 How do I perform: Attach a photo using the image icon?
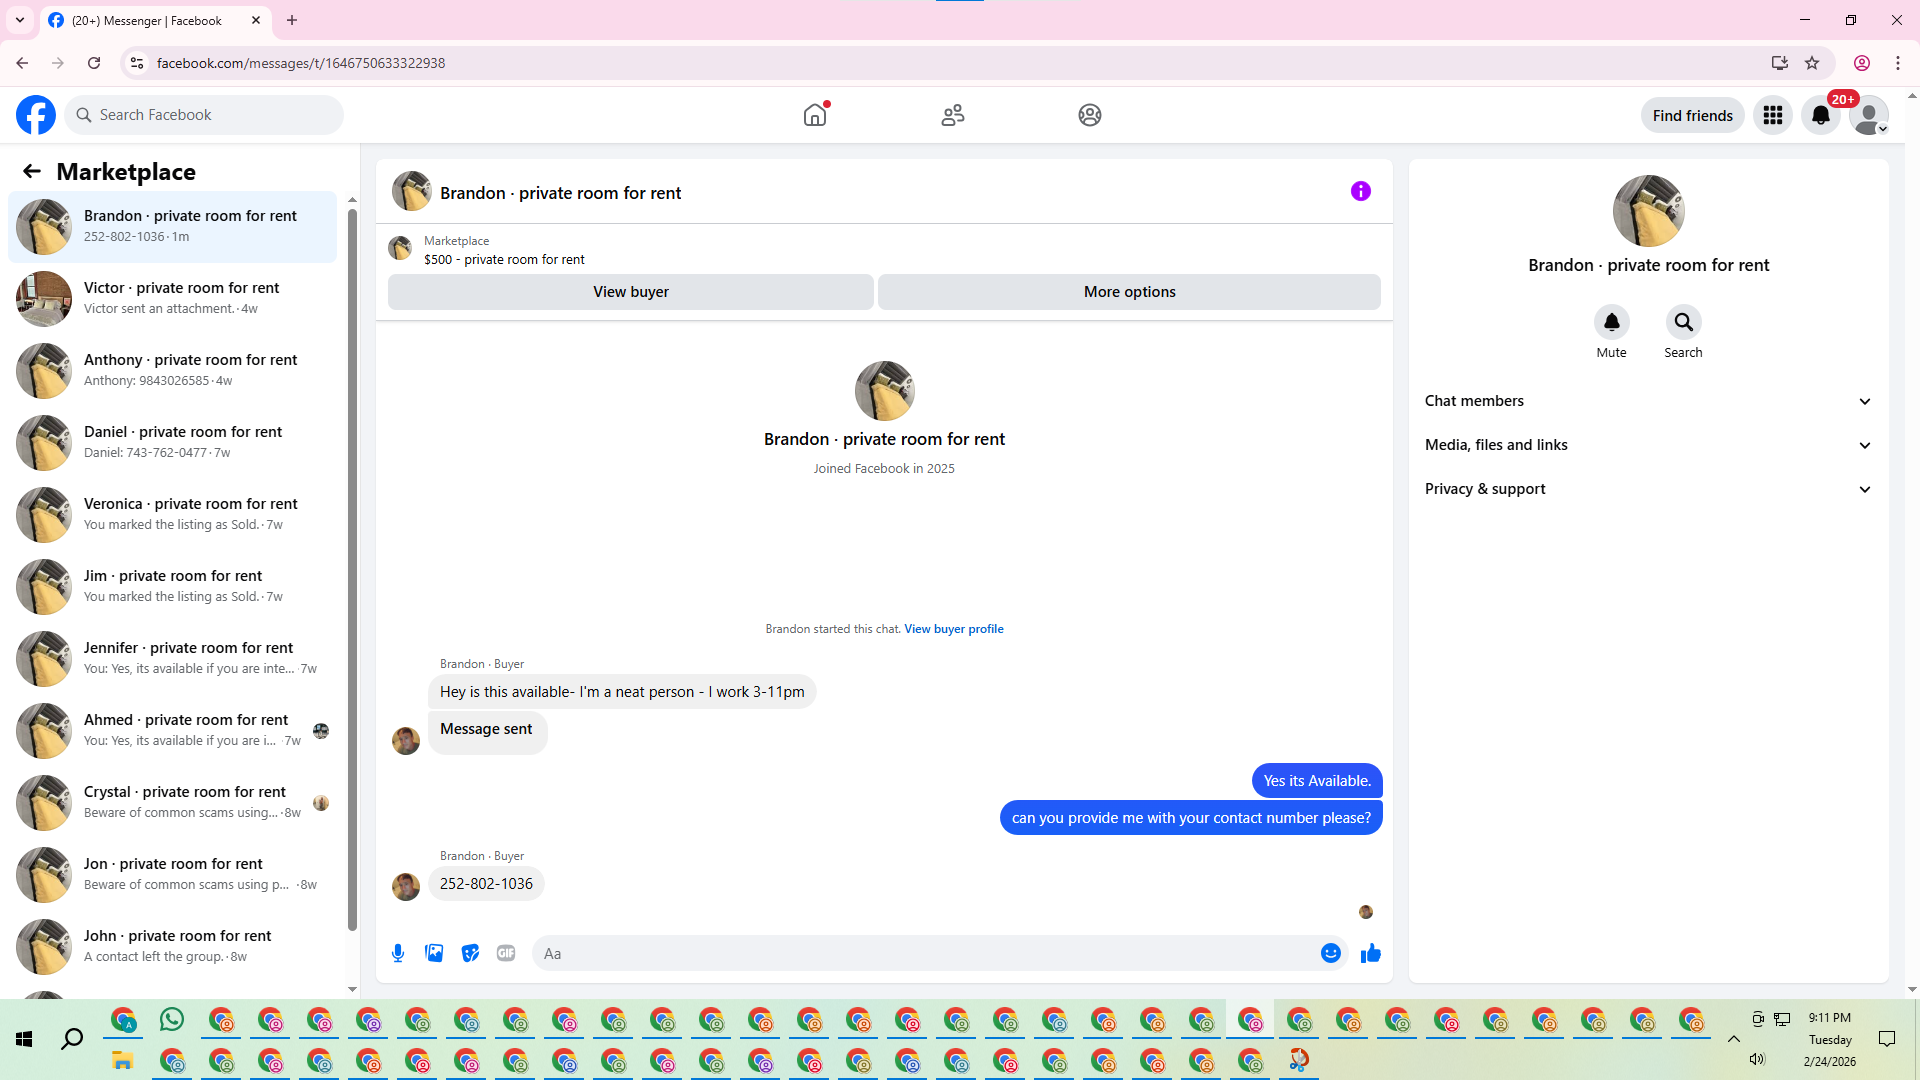tap(434, 953)
